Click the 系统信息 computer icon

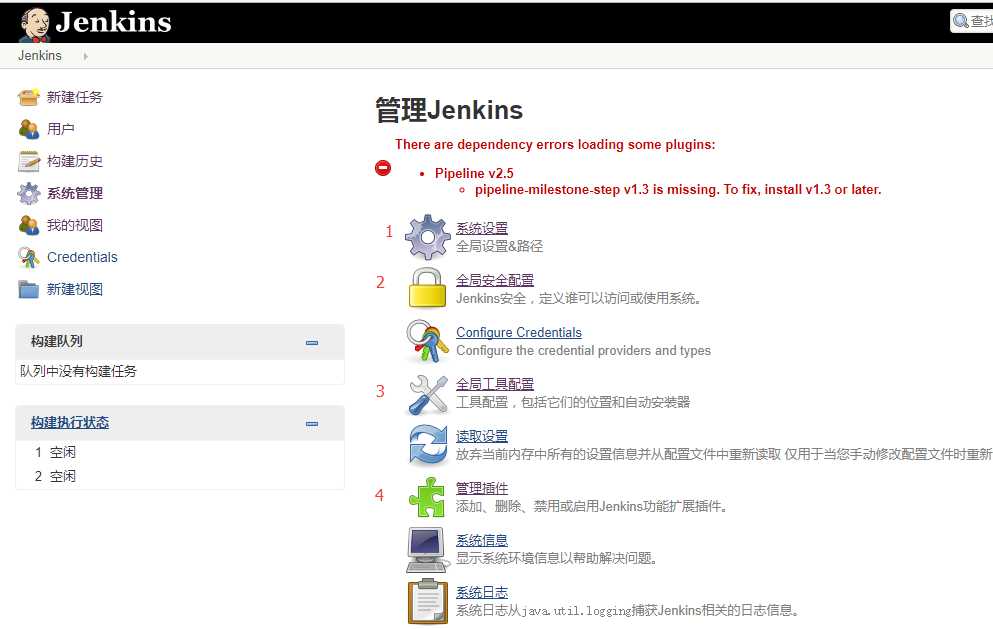coord(426,550)
